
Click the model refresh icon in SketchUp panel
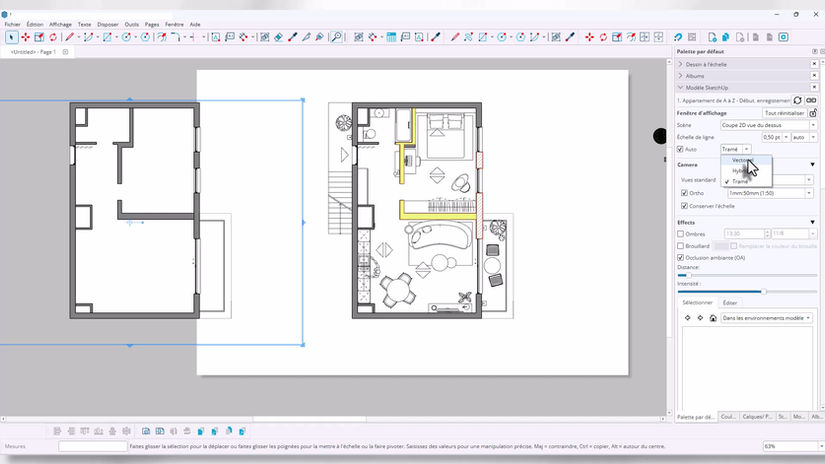[x=798, y=100]
